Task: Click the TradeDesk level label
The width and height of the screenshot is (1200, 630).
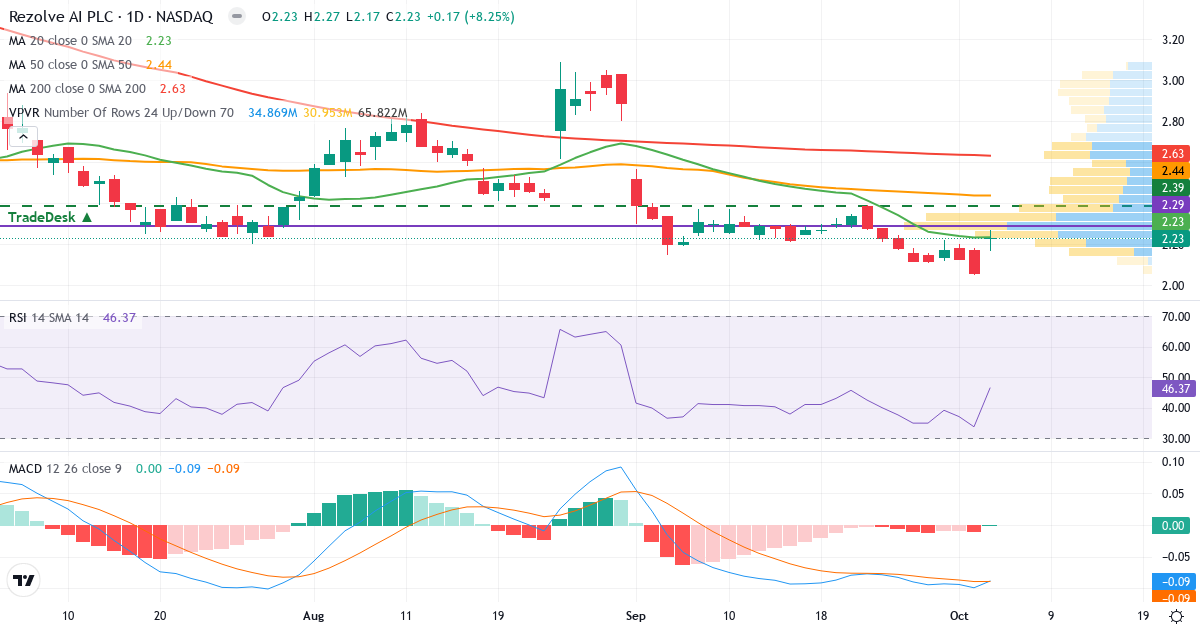Action: tap(50, 217)
